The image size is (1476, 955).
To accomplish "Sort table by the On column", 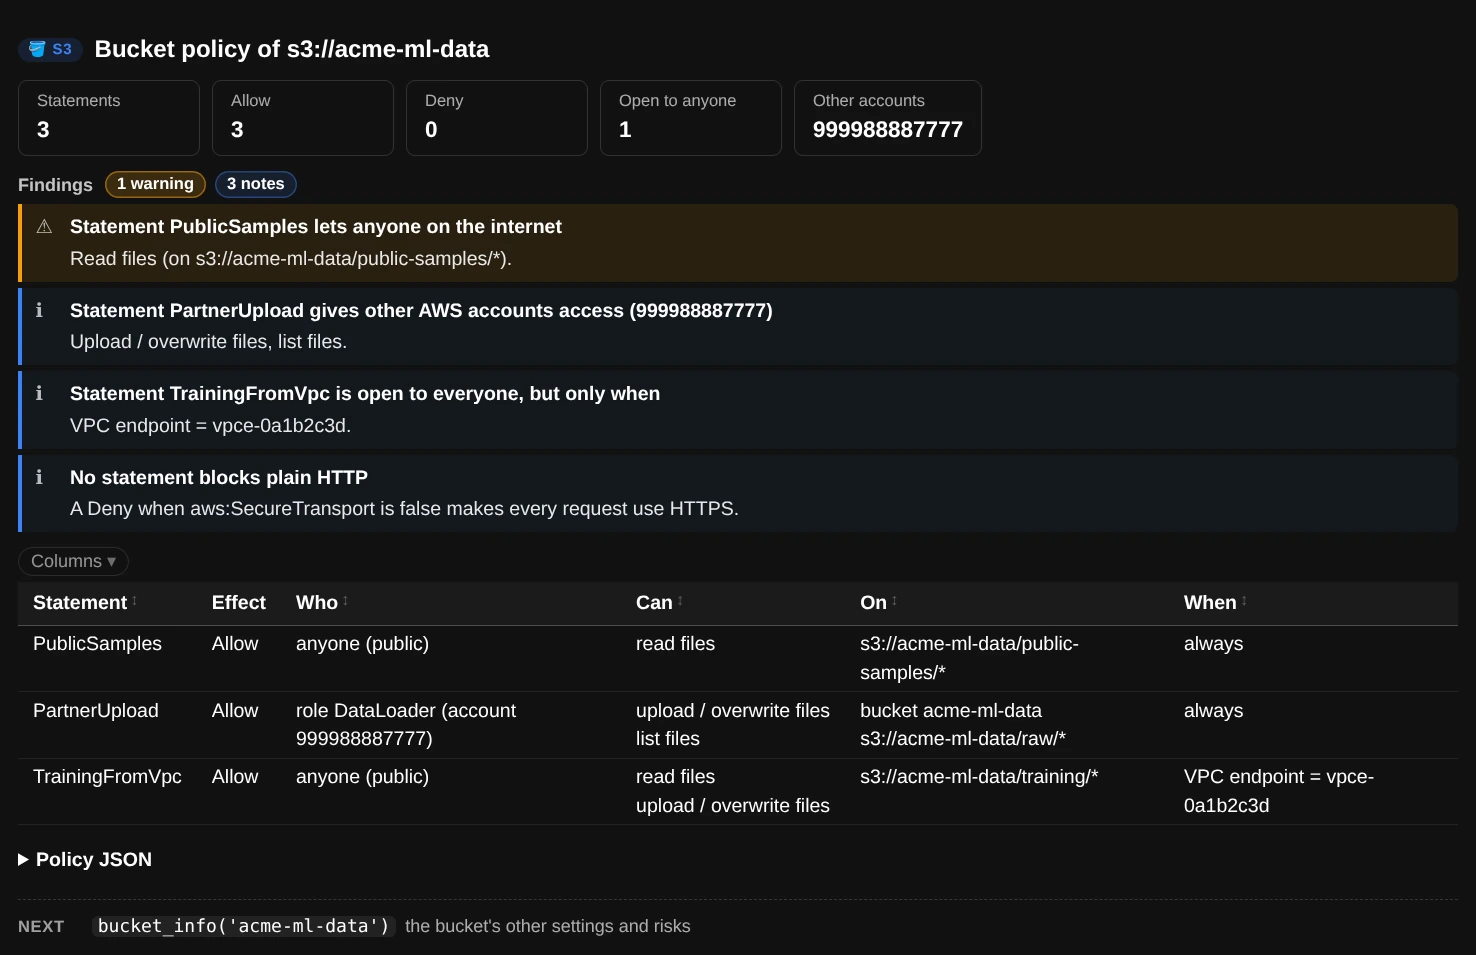I will pyautogui.click(x=878, y=602).
